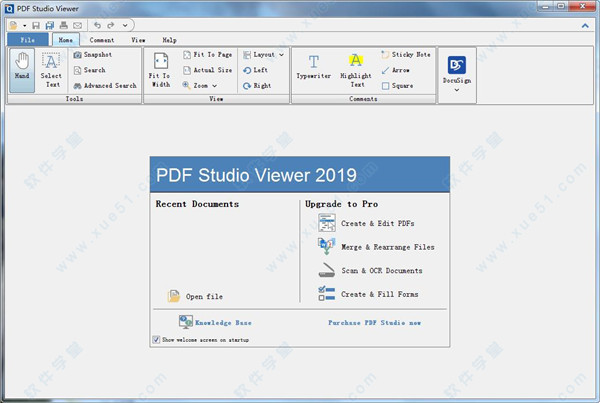Expand the Zoom dropdown
This screenshot has width=600, height=403.
click(x=214, y=86)
